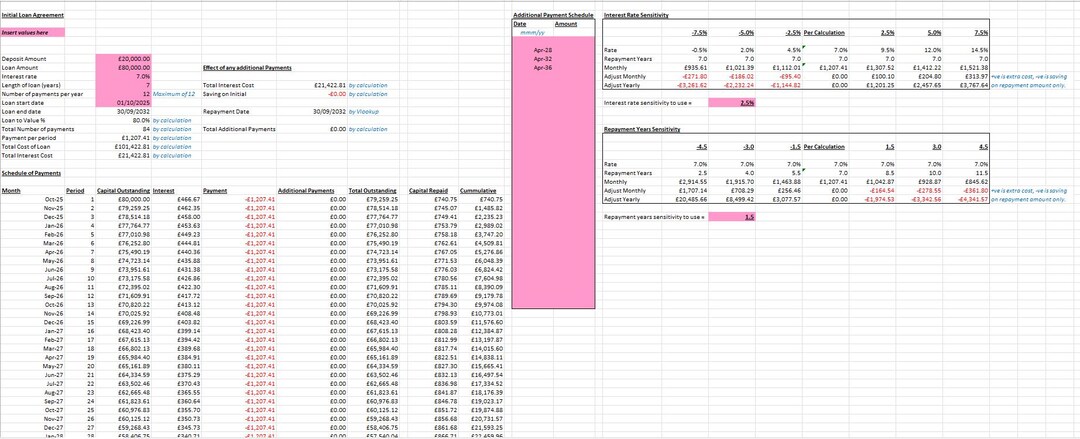This screenshot has width=1080, height=439.
Task: Click Adjust Monthly value -£271.80
Action: pos(696,76)
